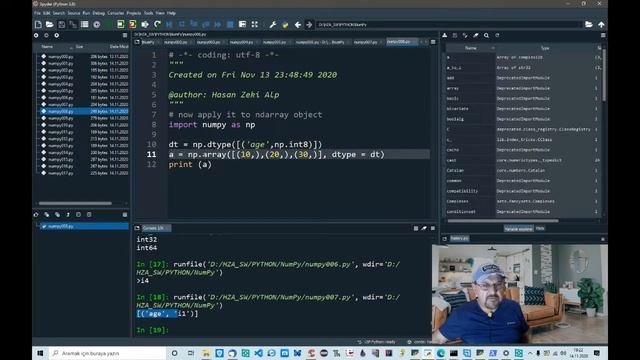640x360 pixels.
Task: Save the current file
Action: (61, 24)
